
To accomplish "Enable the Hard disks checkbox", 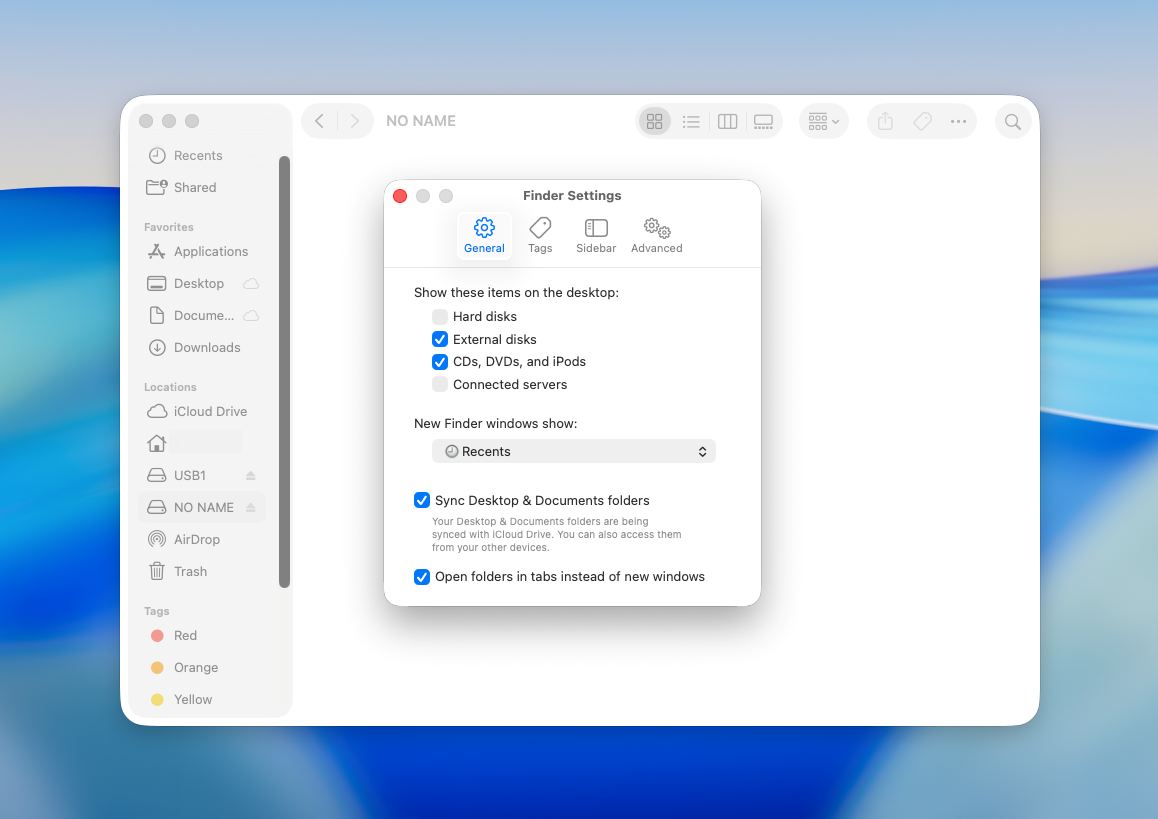I will click(439, 317).
